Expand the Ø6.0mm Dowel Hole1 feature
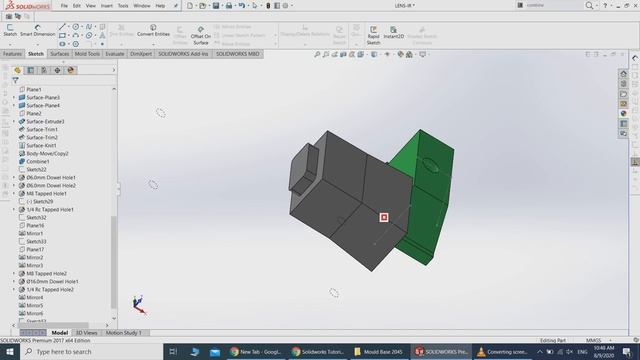This screenshot has width=640, height=360. 13,178
